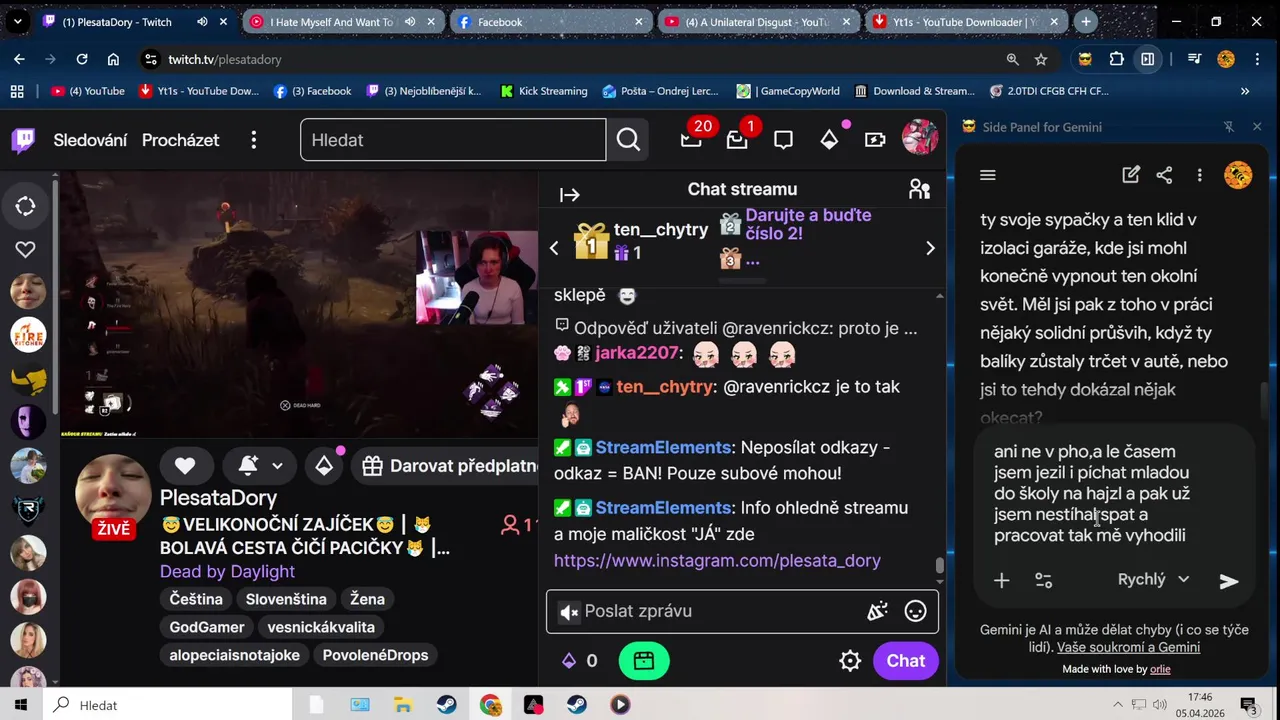Send Gemini message arrow
Viewport: 1280px width, 720px height.
point(1229,581)
